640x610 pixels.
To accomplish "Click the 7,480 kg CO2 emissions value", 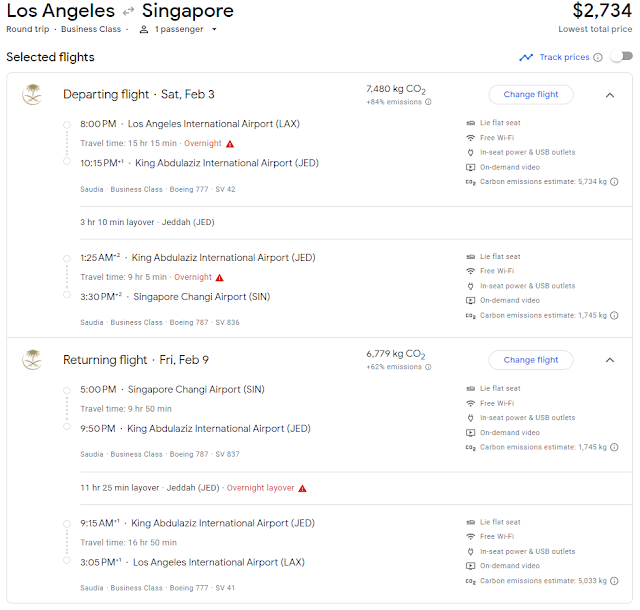I will pos(396,89).
